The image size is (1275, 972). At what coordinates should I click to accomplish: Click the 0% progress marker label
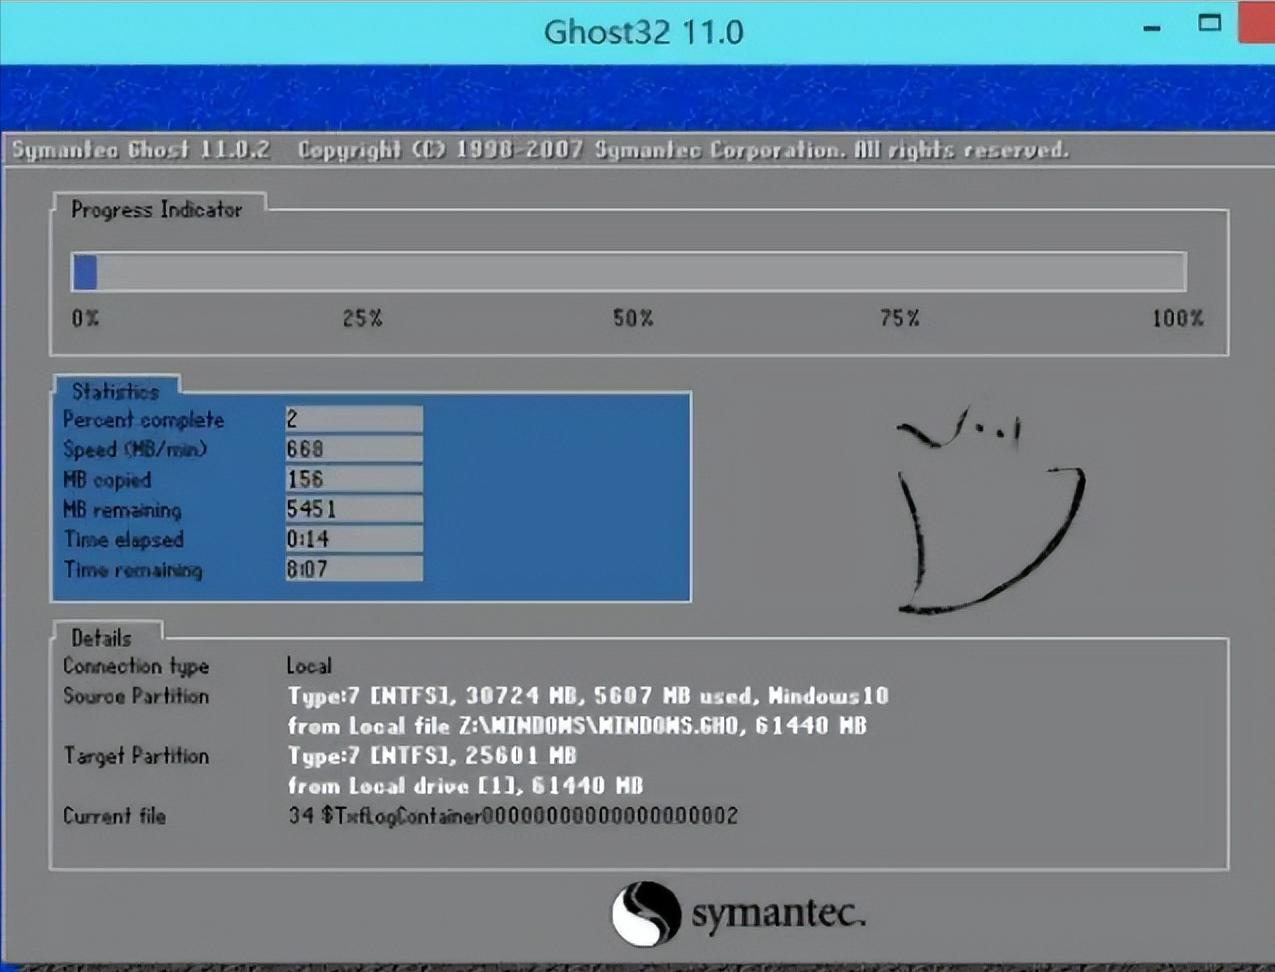coord(85,318)
